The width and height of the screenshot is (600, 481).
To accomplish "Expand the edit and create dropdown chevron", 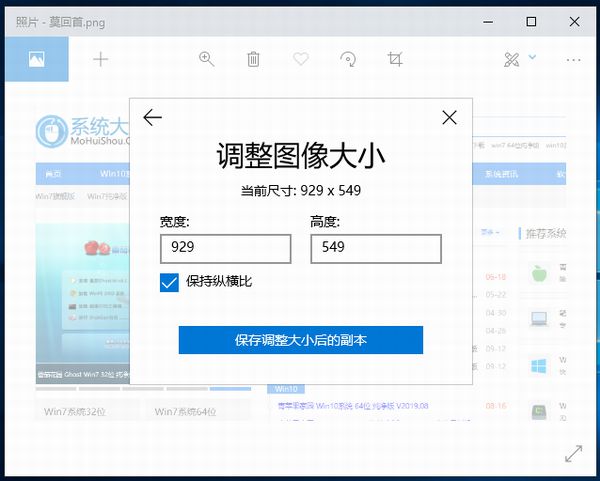I will pos(532,57).
